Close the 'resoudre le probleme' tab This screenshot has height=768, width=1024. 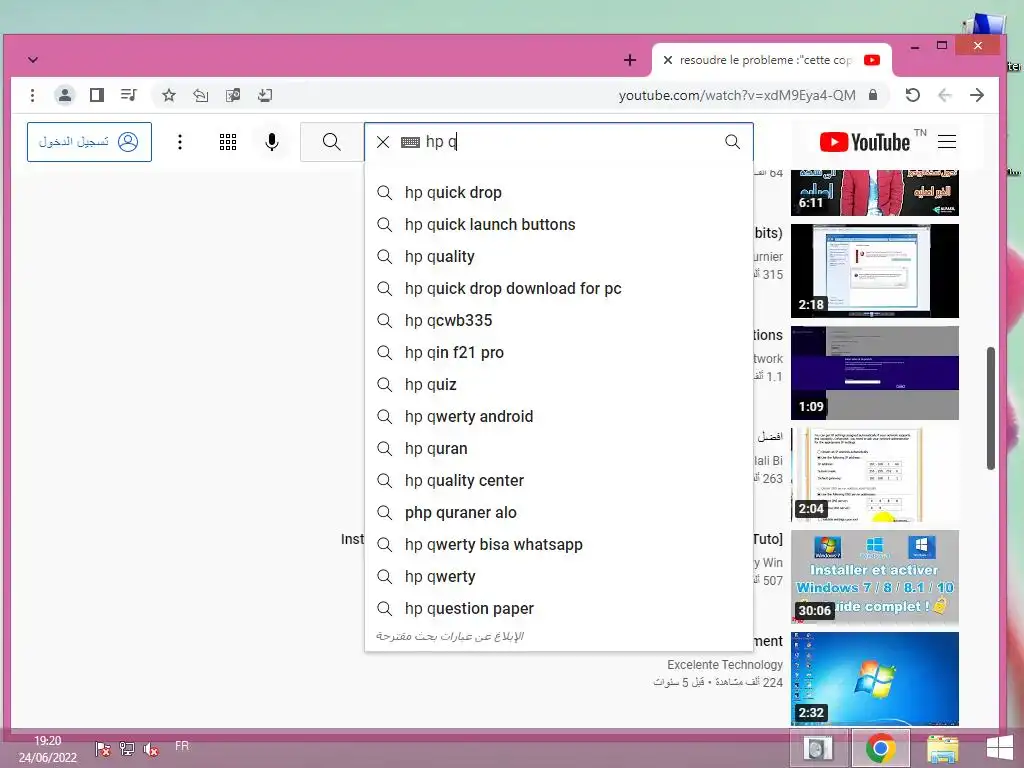[x=667, y=60]
